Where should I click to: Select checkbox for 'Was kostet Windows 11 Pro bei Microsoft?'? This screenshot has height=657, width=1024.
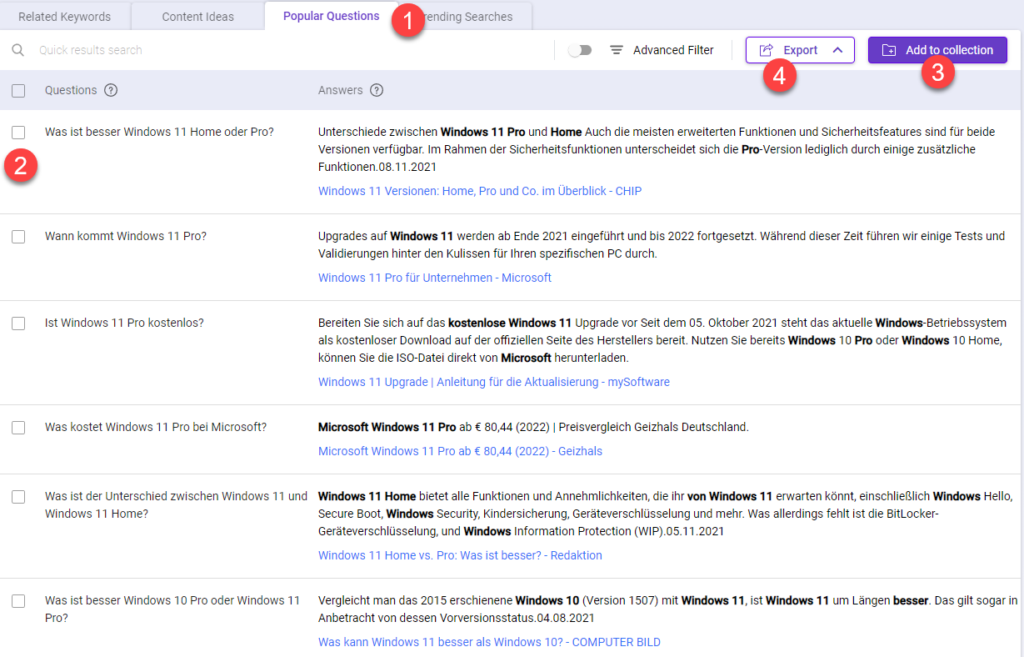(18, 428)
